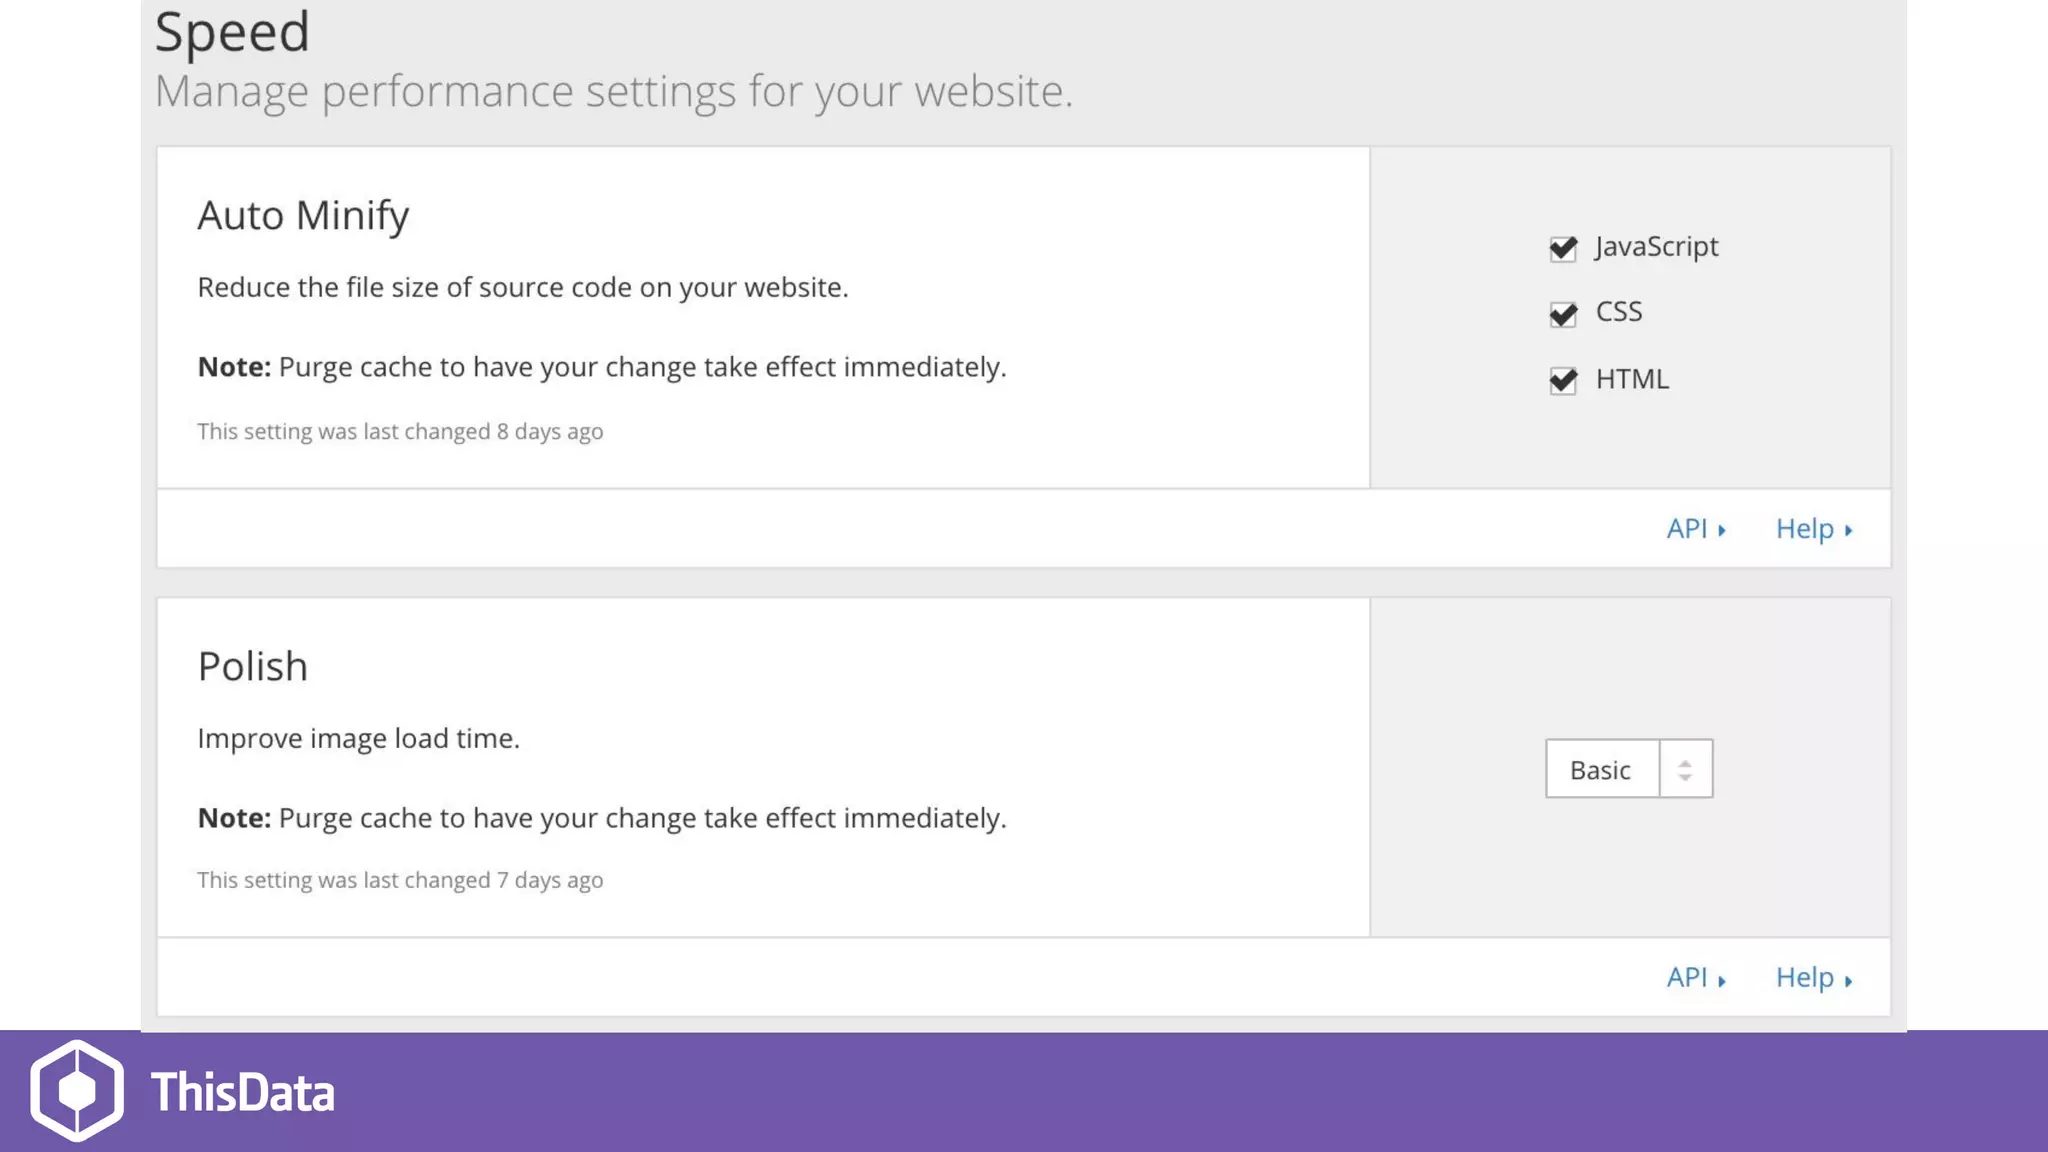Click the HTML option label
Screen dimensions: 2048x1152
click(1632, 380)
